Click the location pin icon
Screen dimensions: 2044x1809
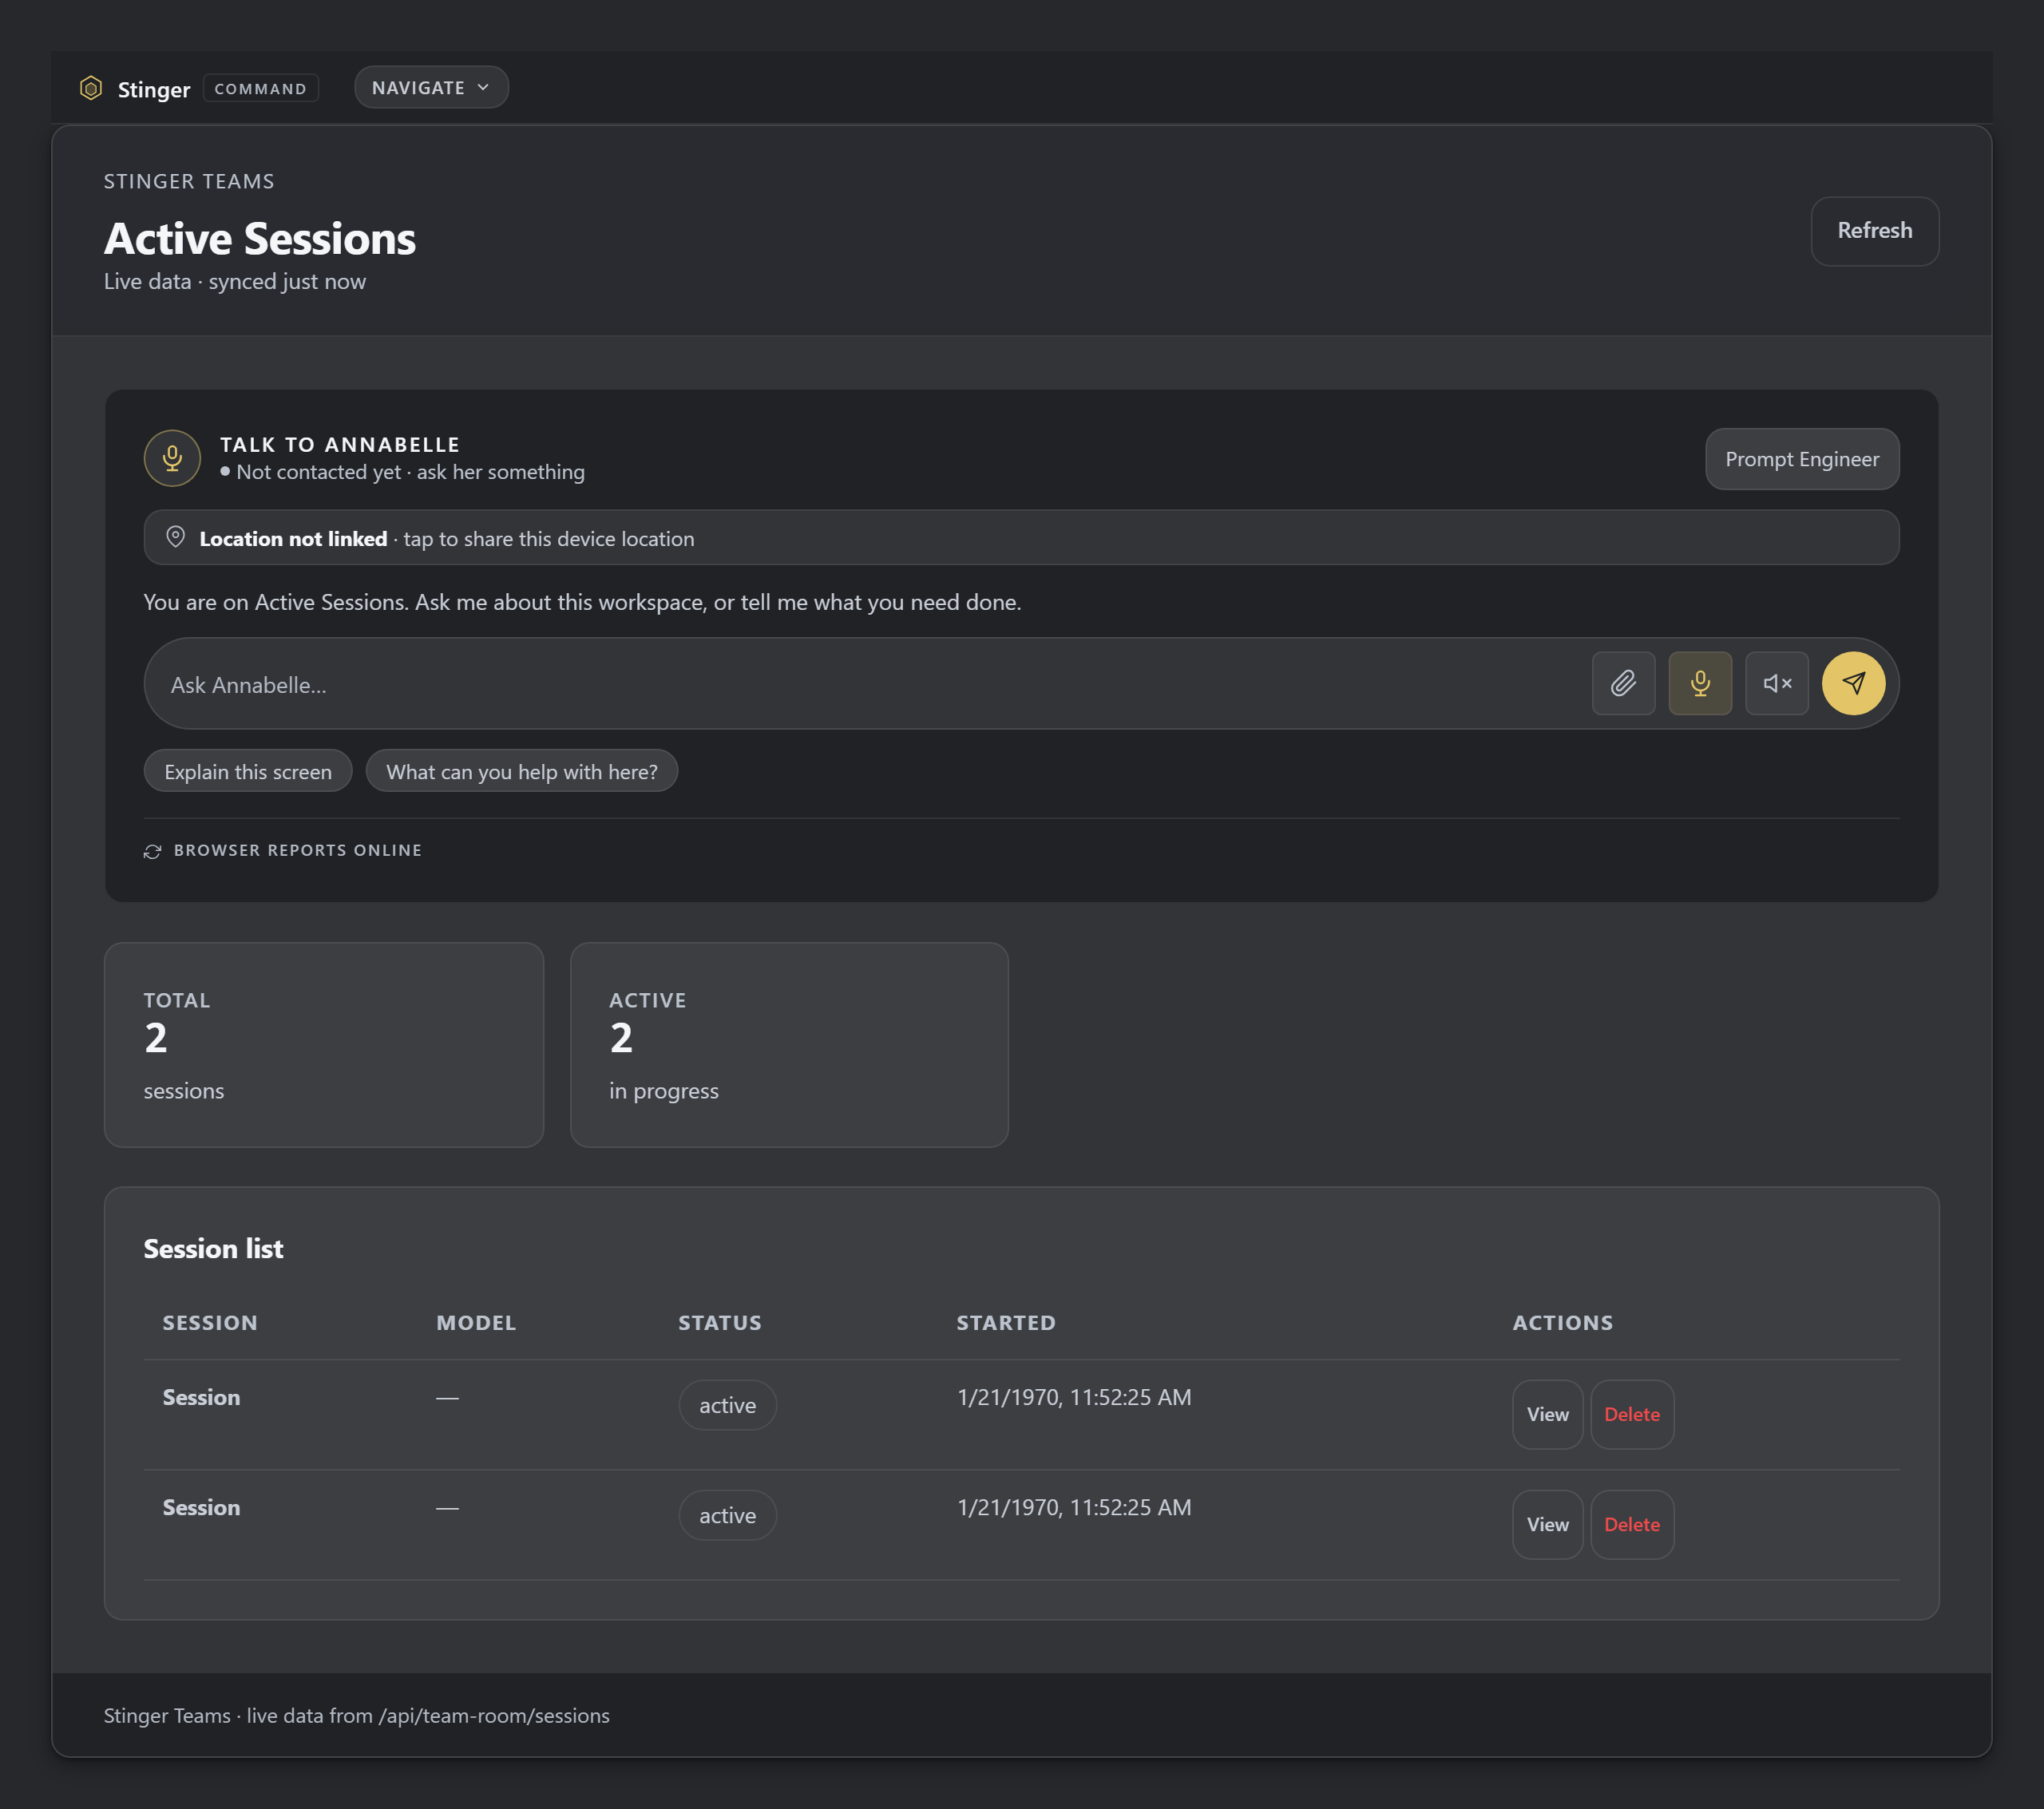(x=175, y=537)
